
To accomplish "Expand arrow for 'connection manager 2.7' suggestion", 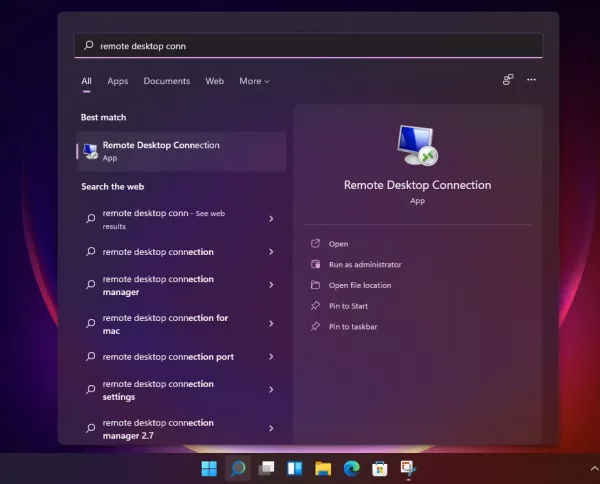I will click(271, 429).
